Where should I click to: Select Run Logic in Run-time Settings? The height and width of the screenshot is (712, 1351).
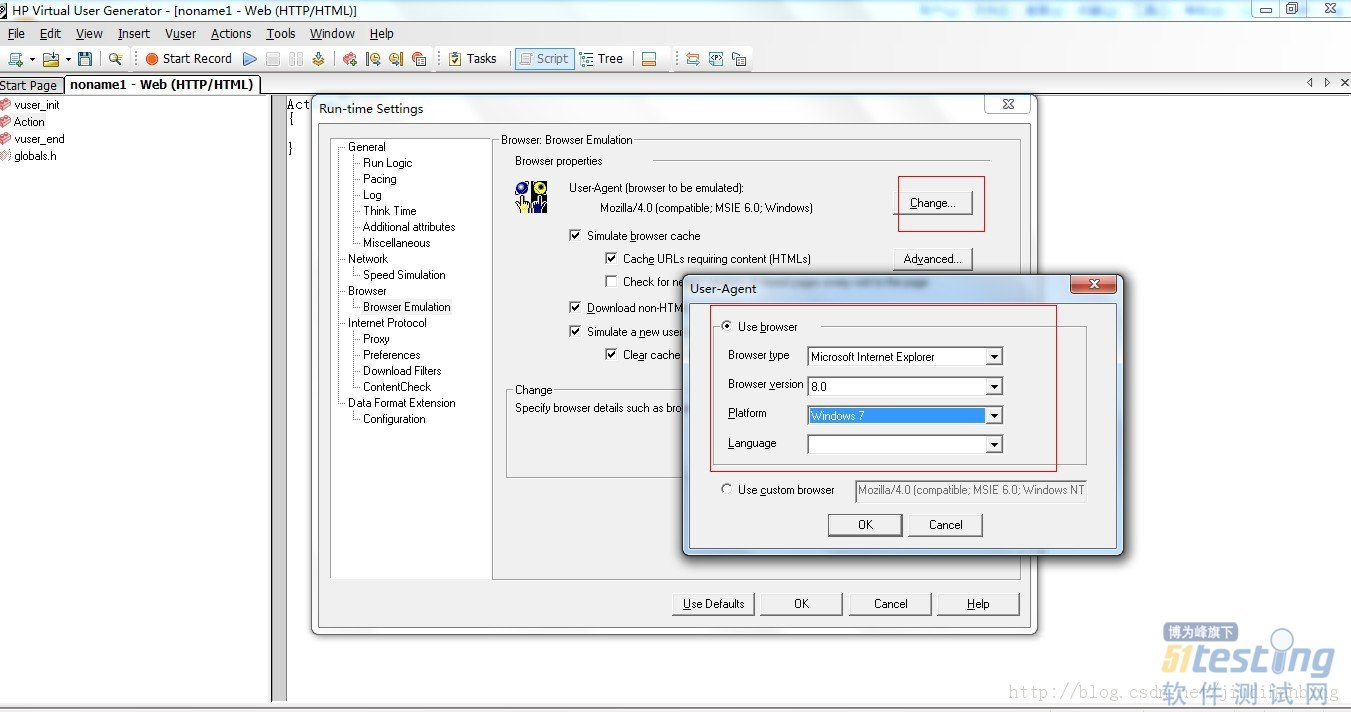[387, 163]
